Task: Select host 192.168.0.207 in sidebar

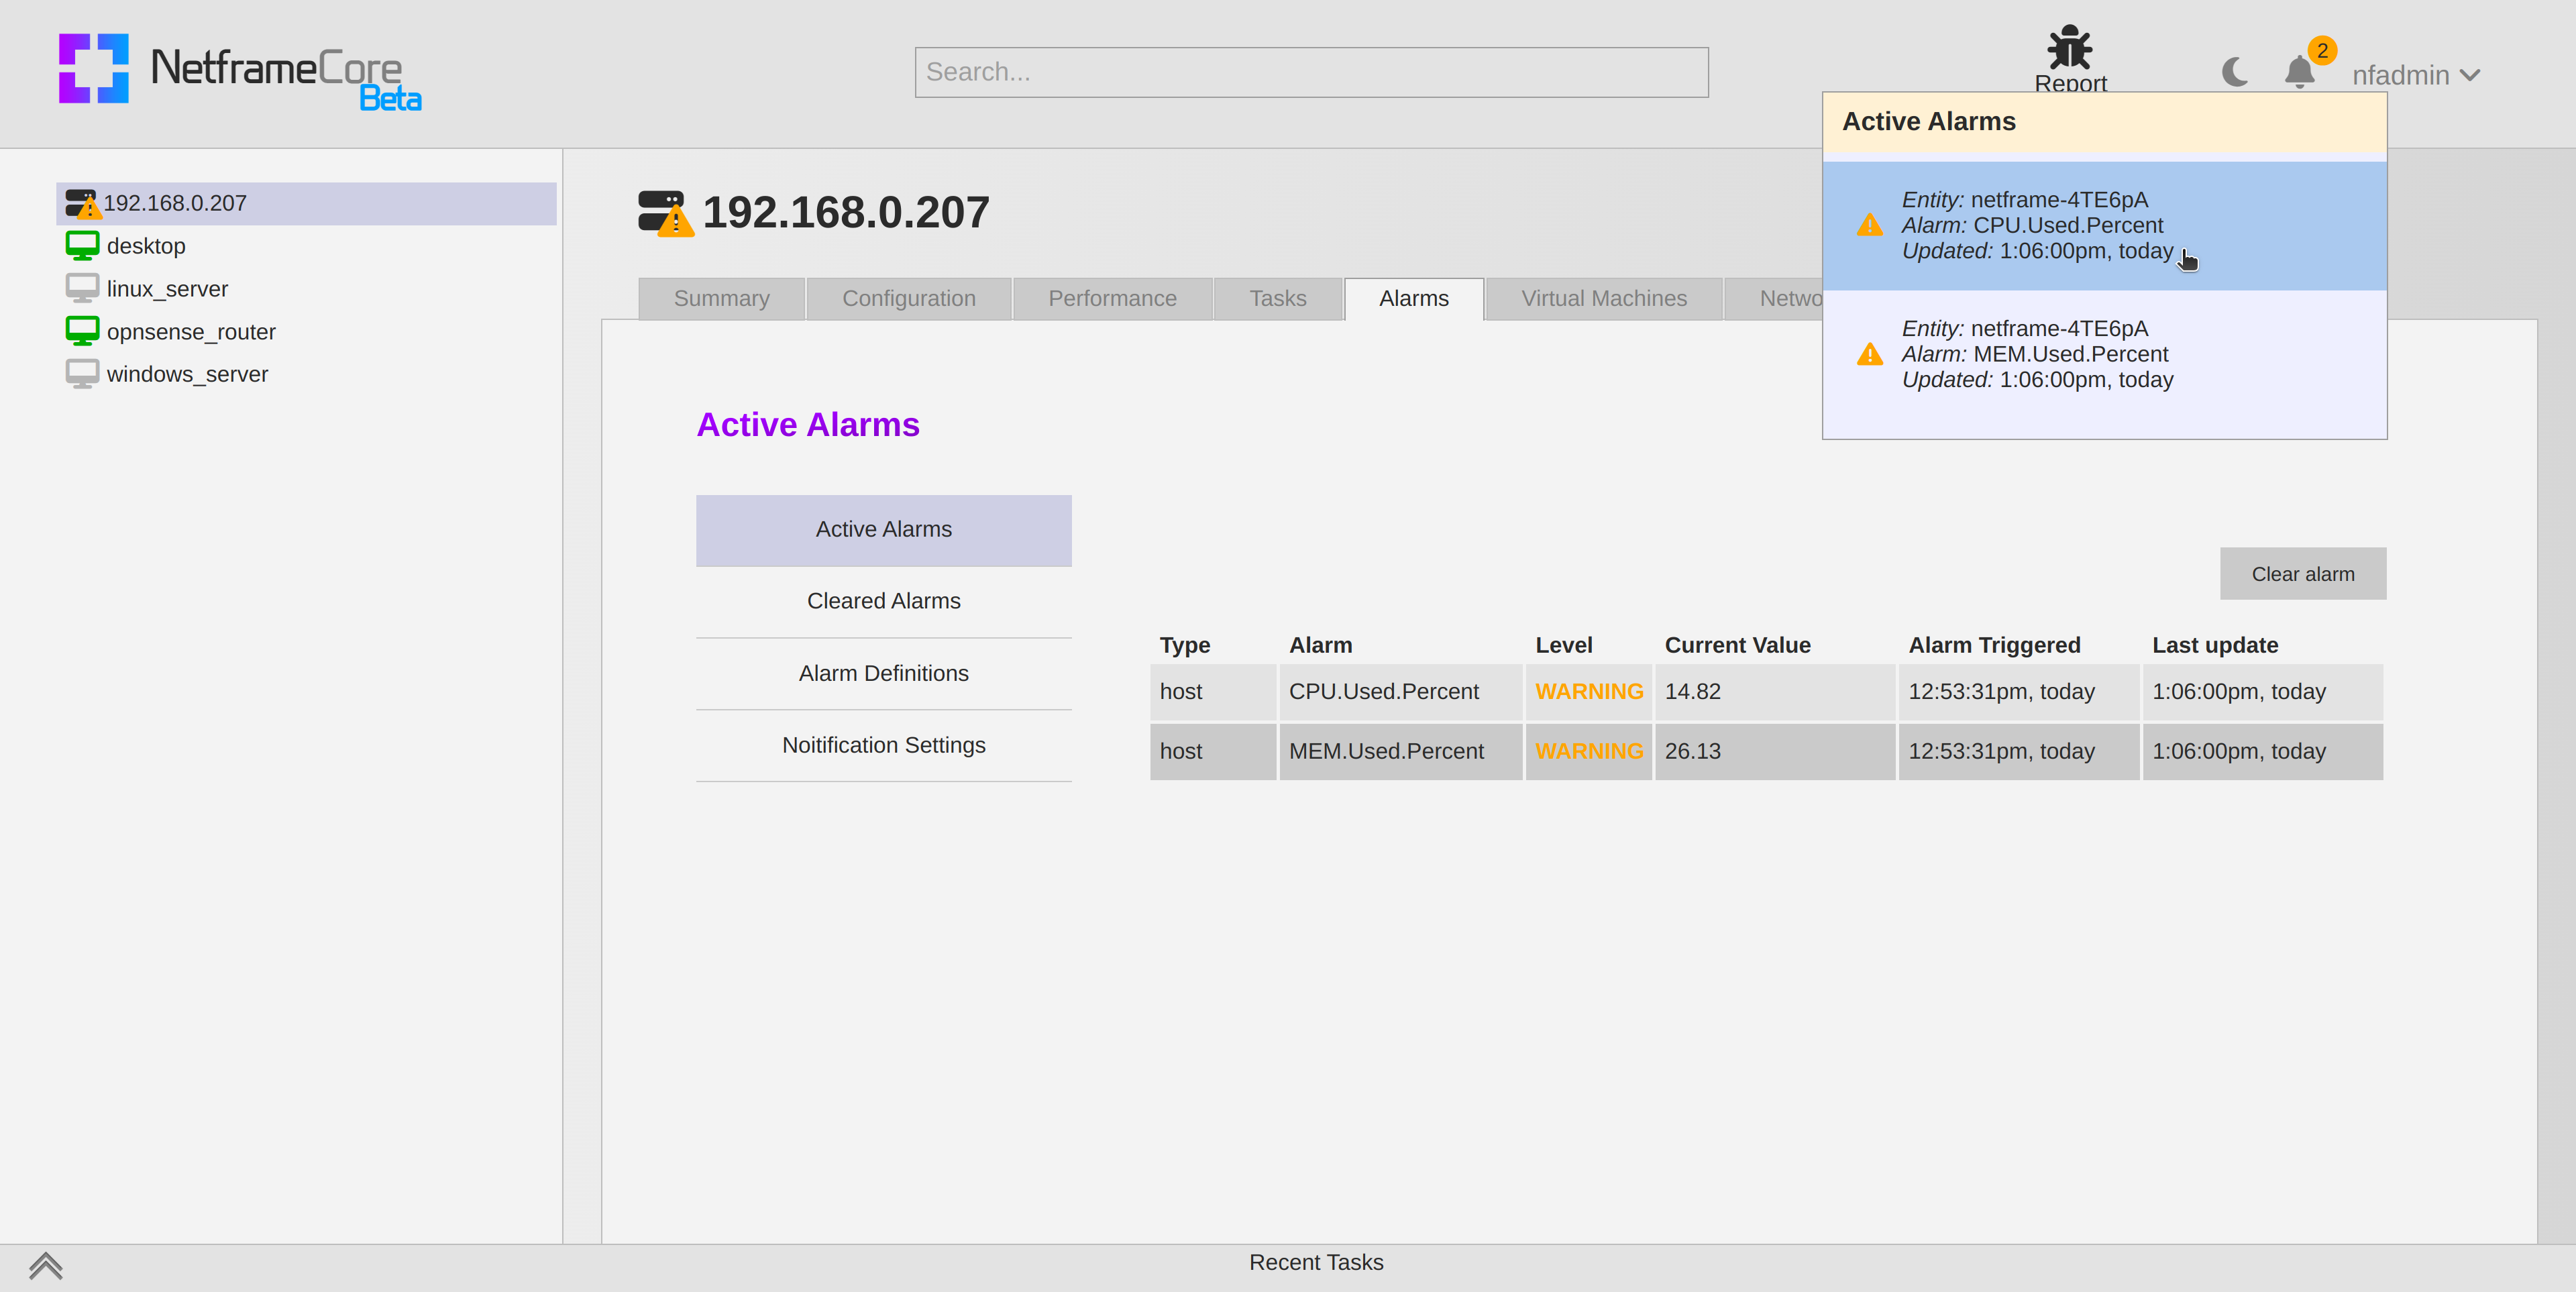Action: coord(306,203)
